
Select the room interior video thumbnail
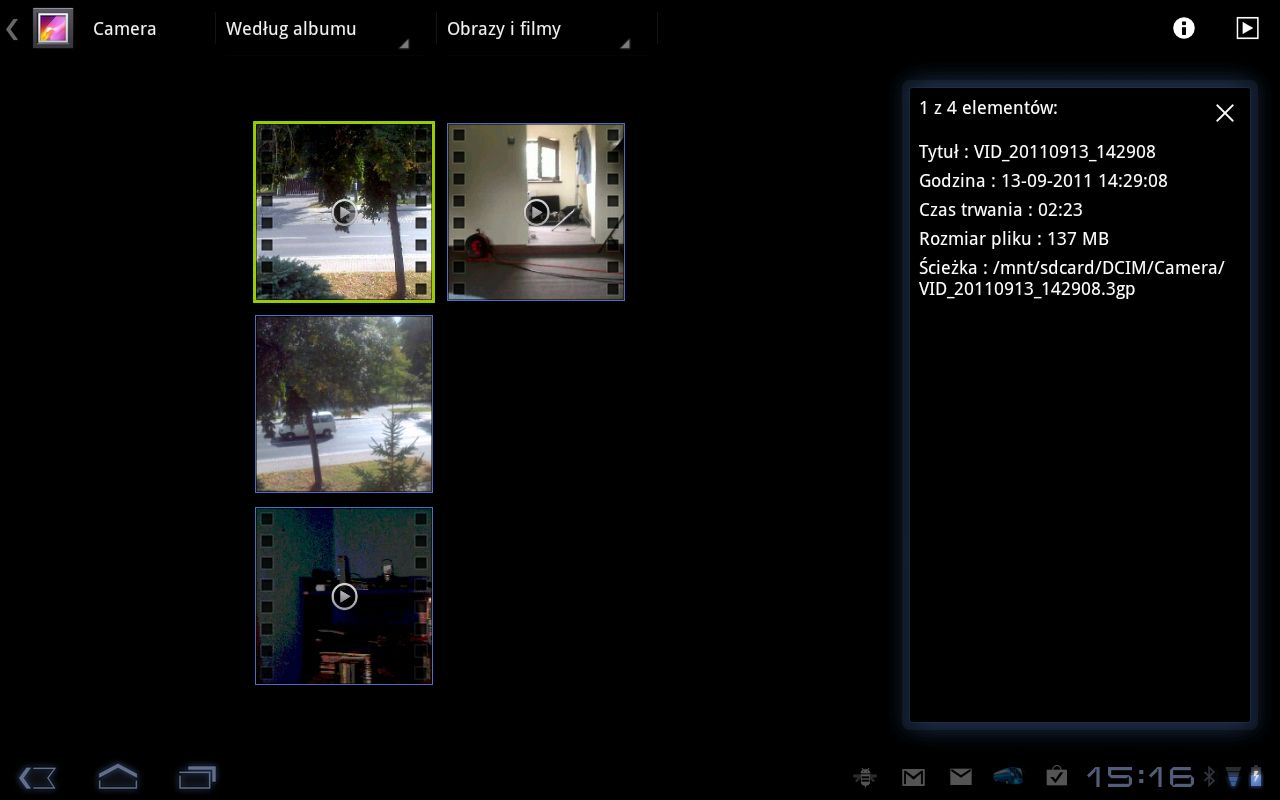click(x=536, y=212)
